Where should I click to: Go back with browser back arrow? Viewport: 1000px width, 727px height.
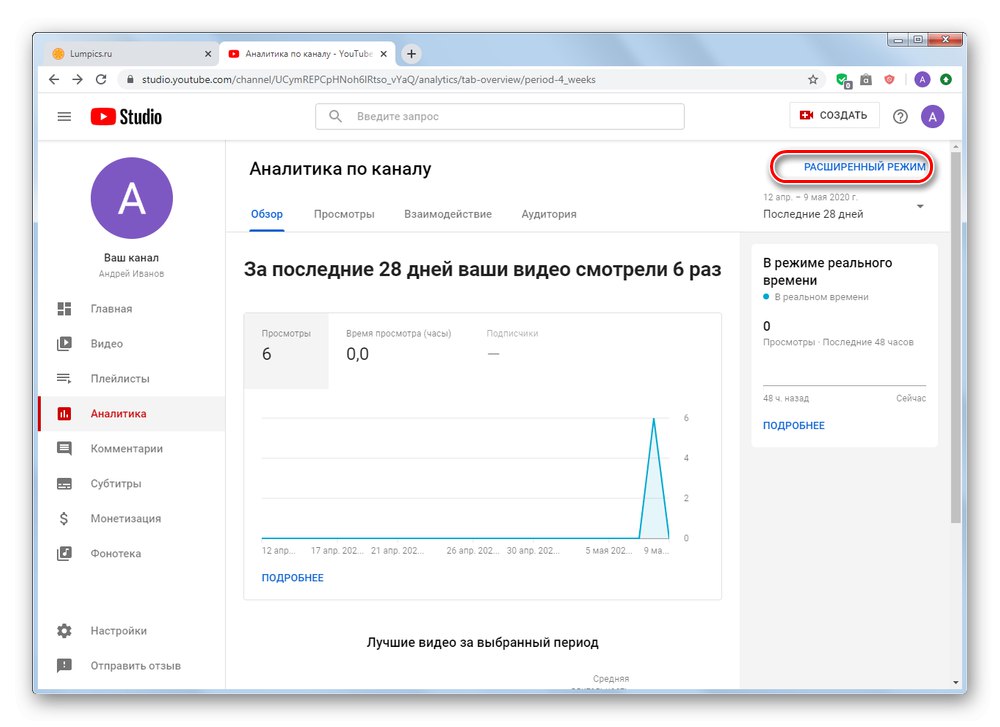pos(54,80)
